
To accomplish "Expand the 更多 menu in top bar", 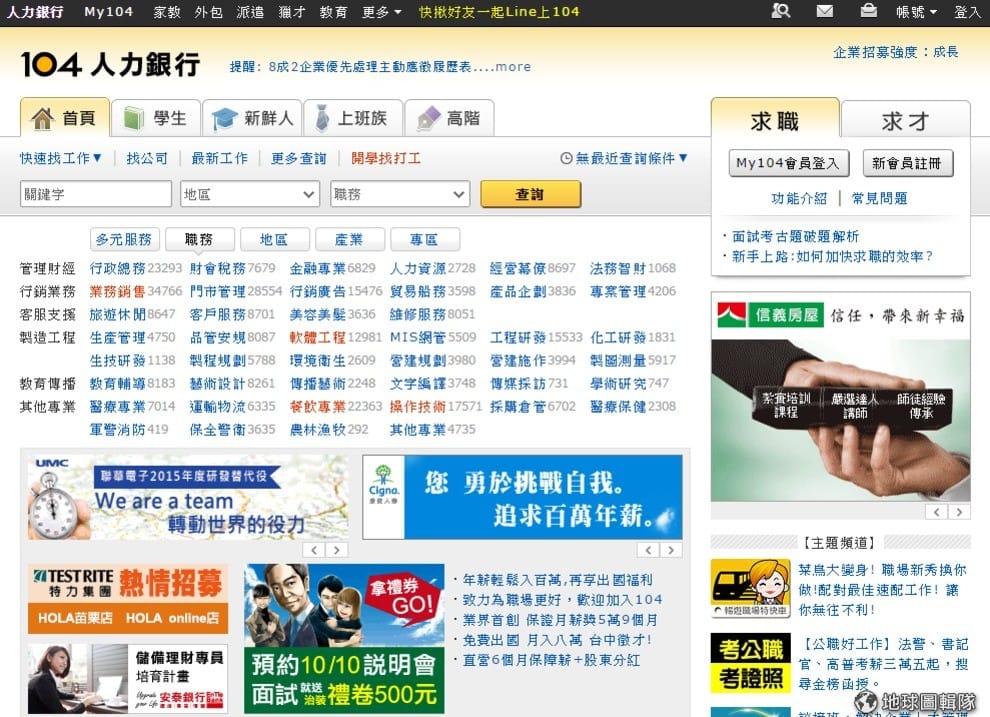I will click(381, 11).
